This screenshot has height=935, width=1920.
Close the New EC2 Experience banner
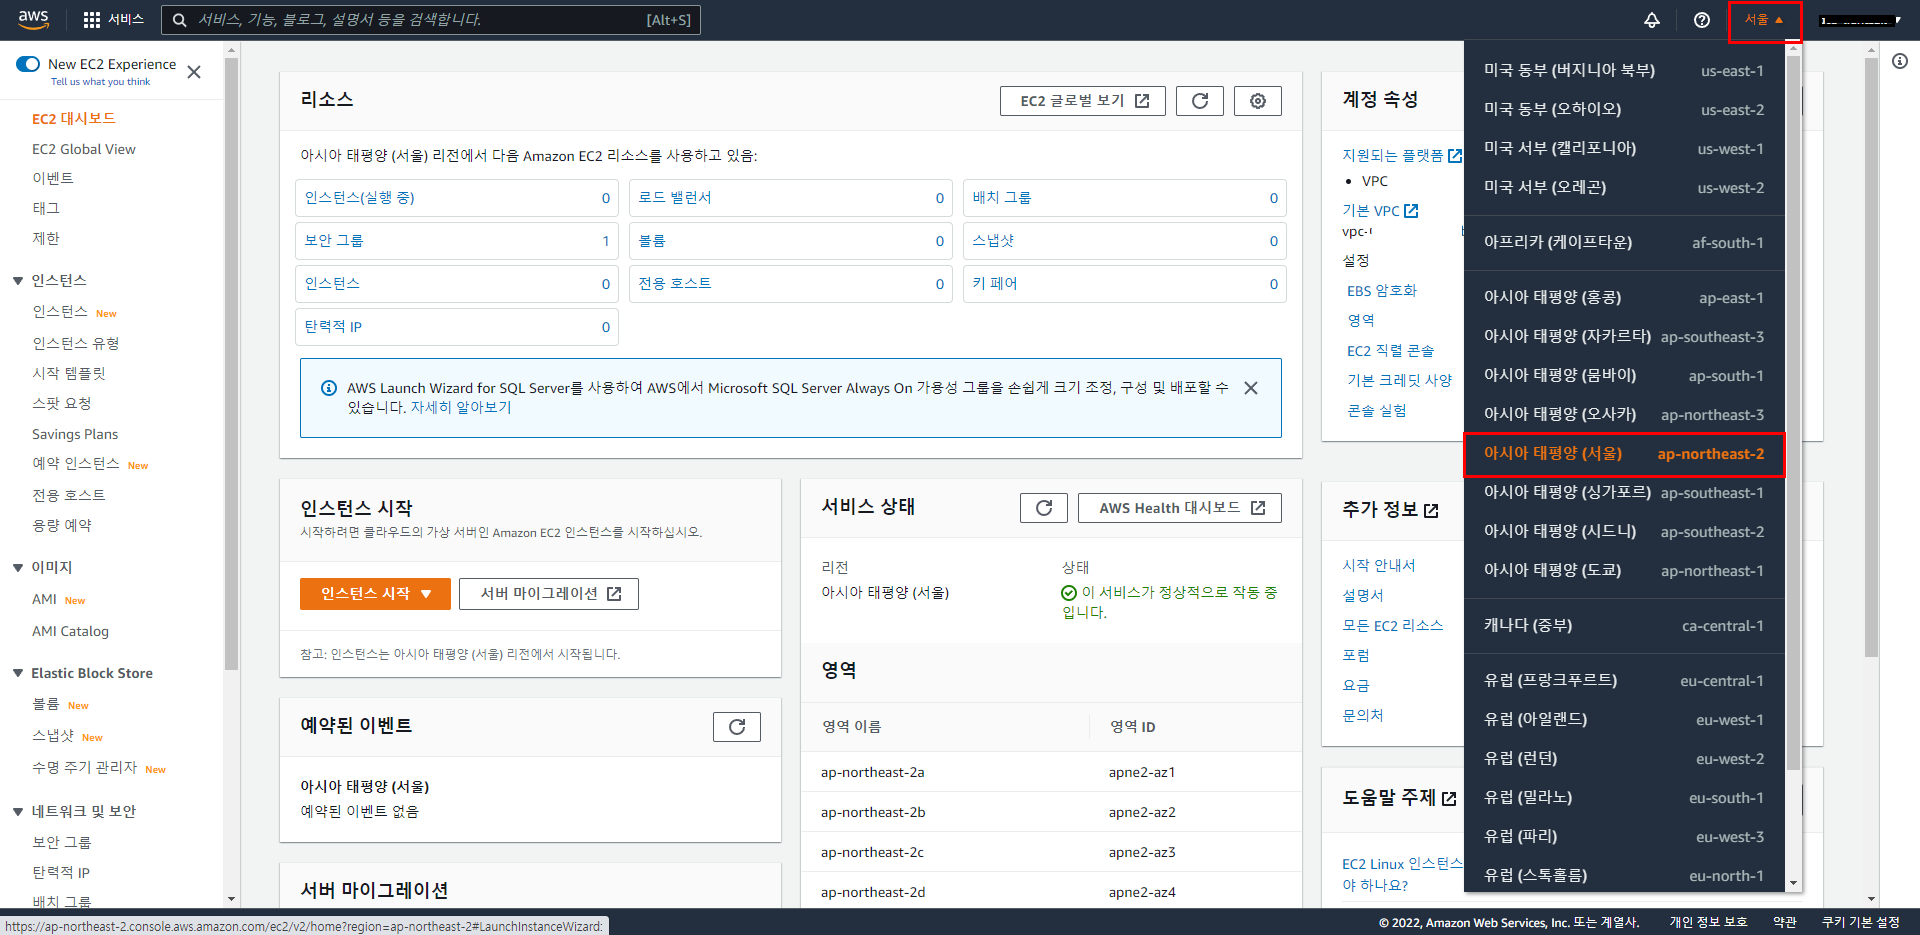click(x=194, y=72)
